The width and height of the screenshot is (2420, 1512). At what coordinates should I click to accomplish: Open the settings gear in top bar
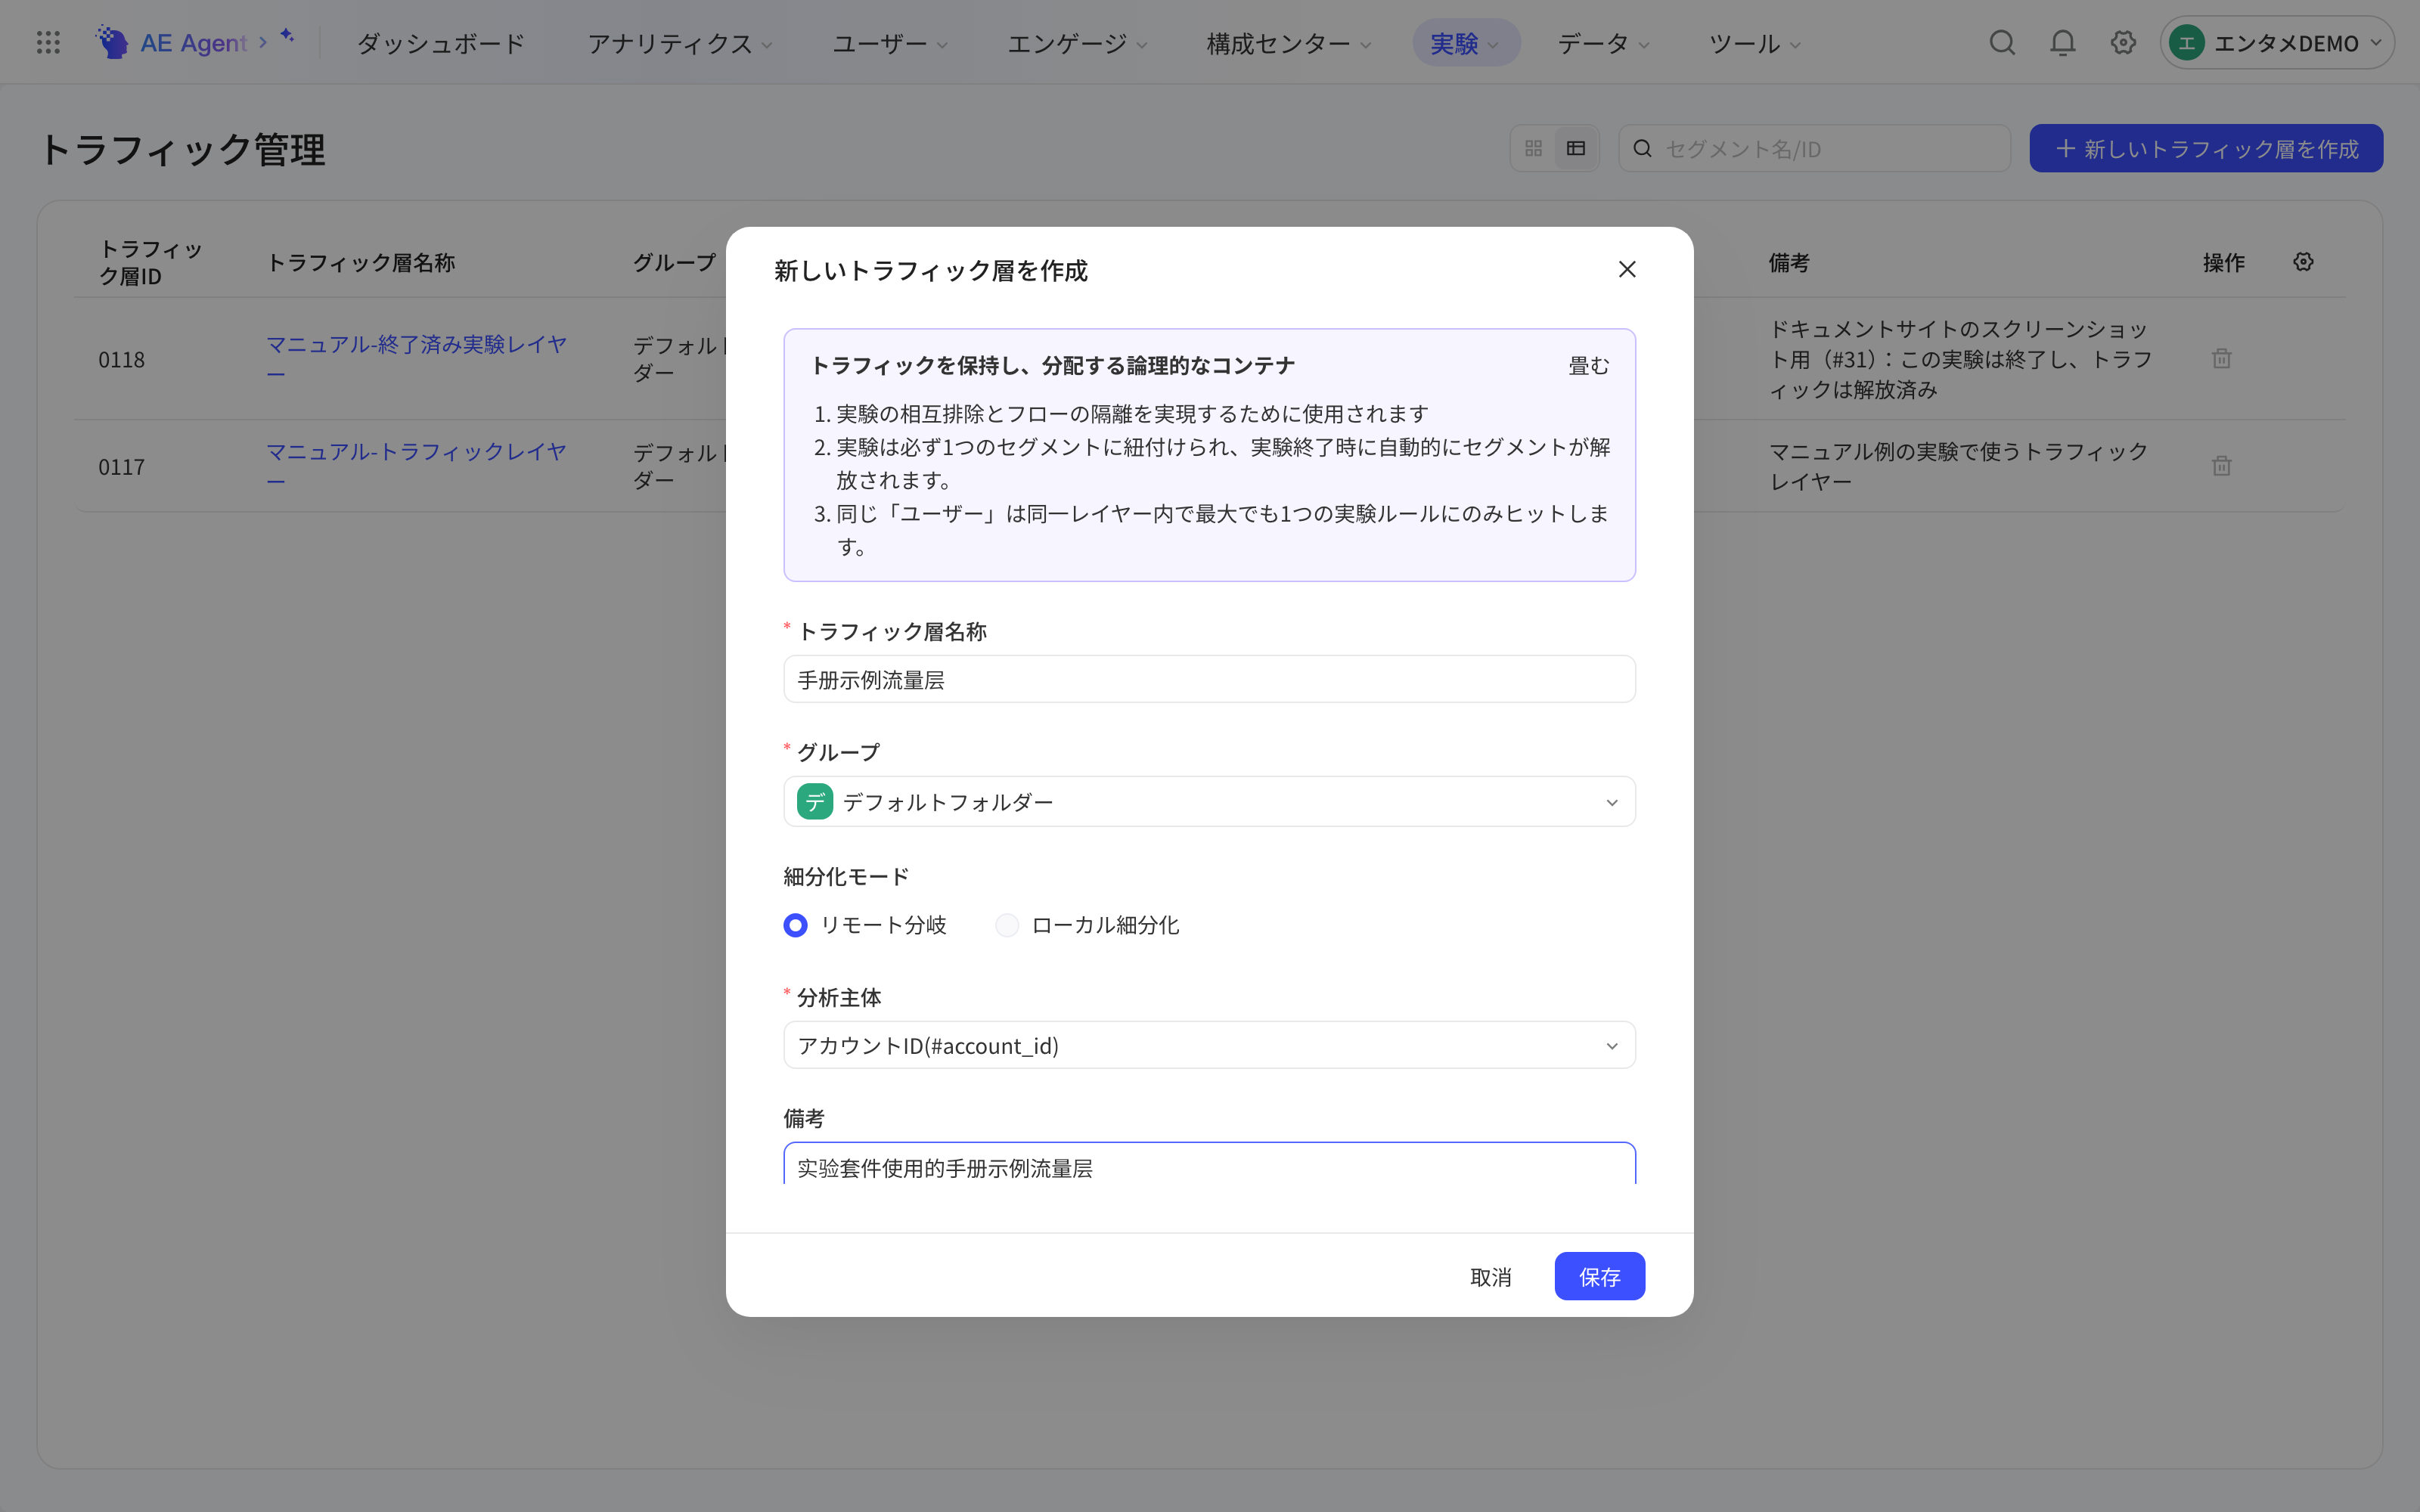(2123, 42)
